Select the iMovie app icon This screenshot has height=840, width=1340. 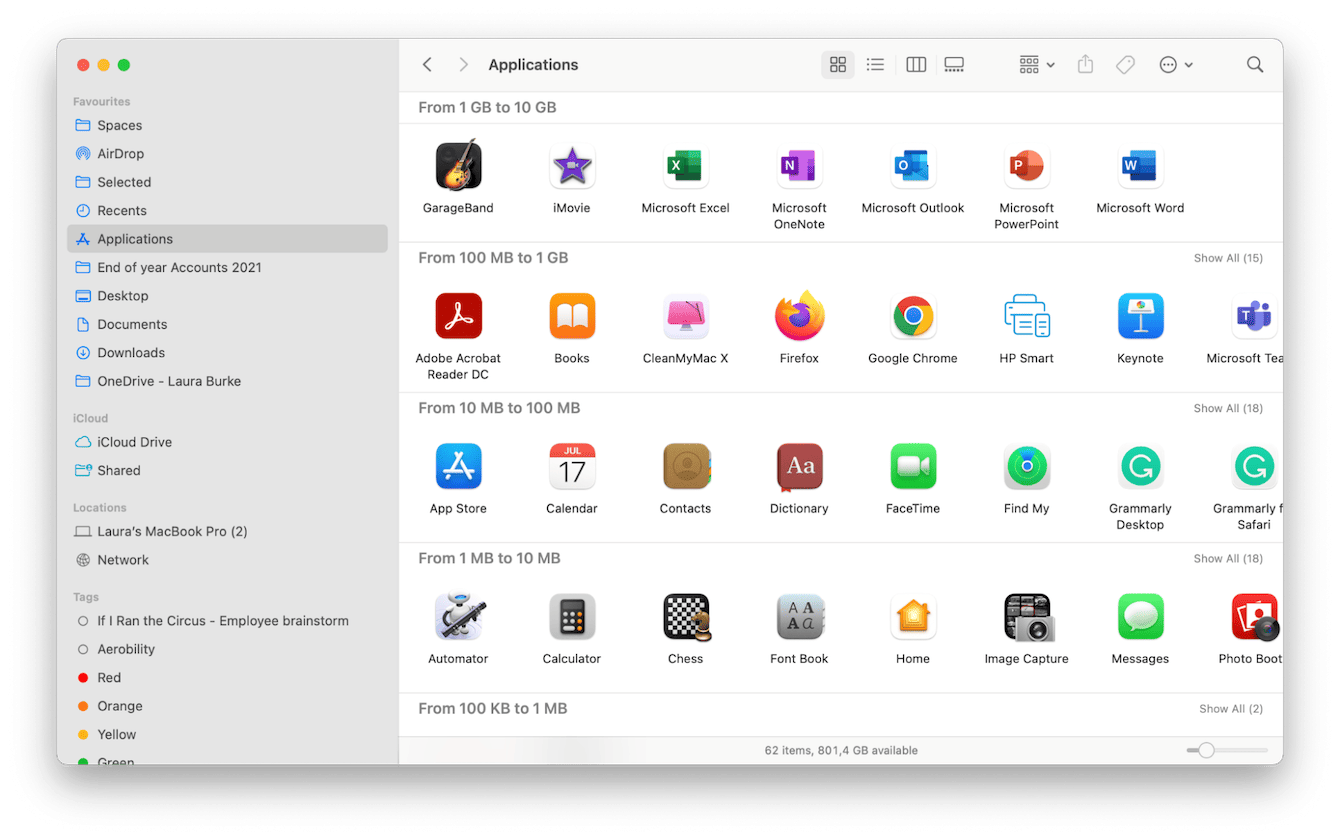572,165
